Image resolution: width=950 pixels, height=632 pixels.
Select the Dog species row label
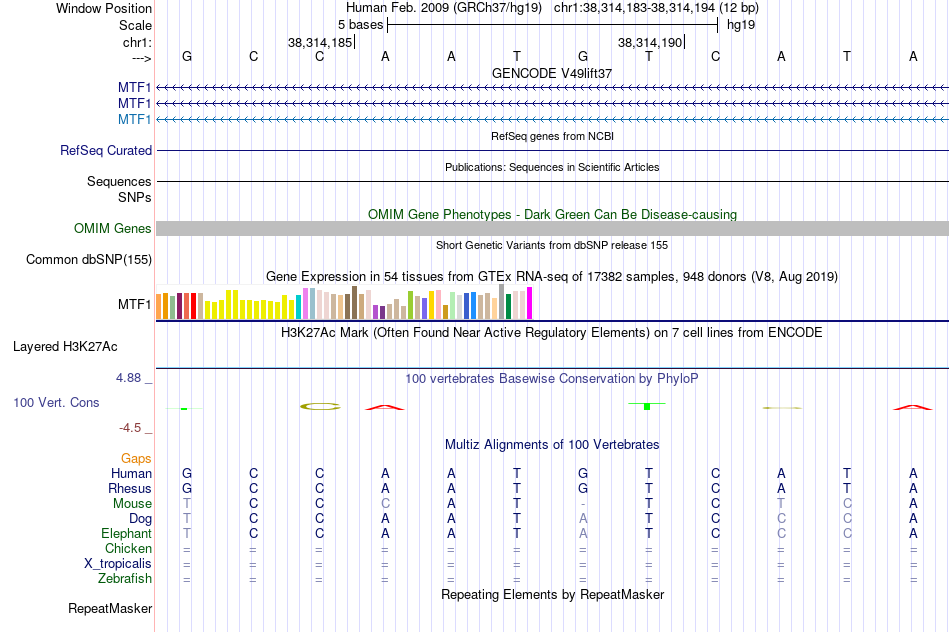click(x=141, y=519)
